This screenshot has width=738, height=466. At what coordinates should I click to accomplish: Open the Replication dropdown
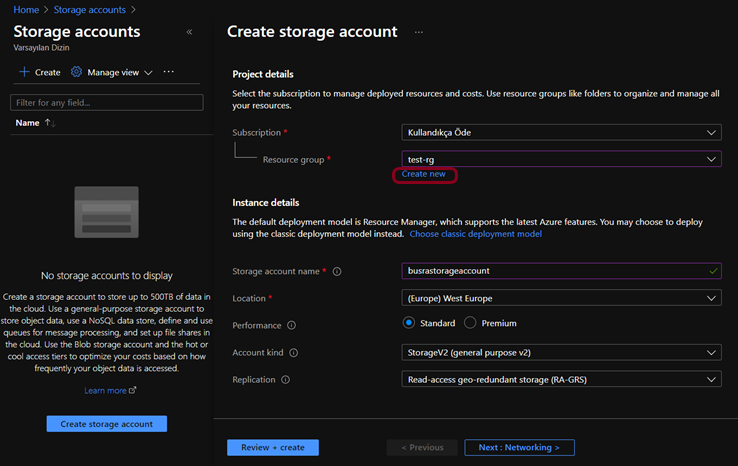561,379
